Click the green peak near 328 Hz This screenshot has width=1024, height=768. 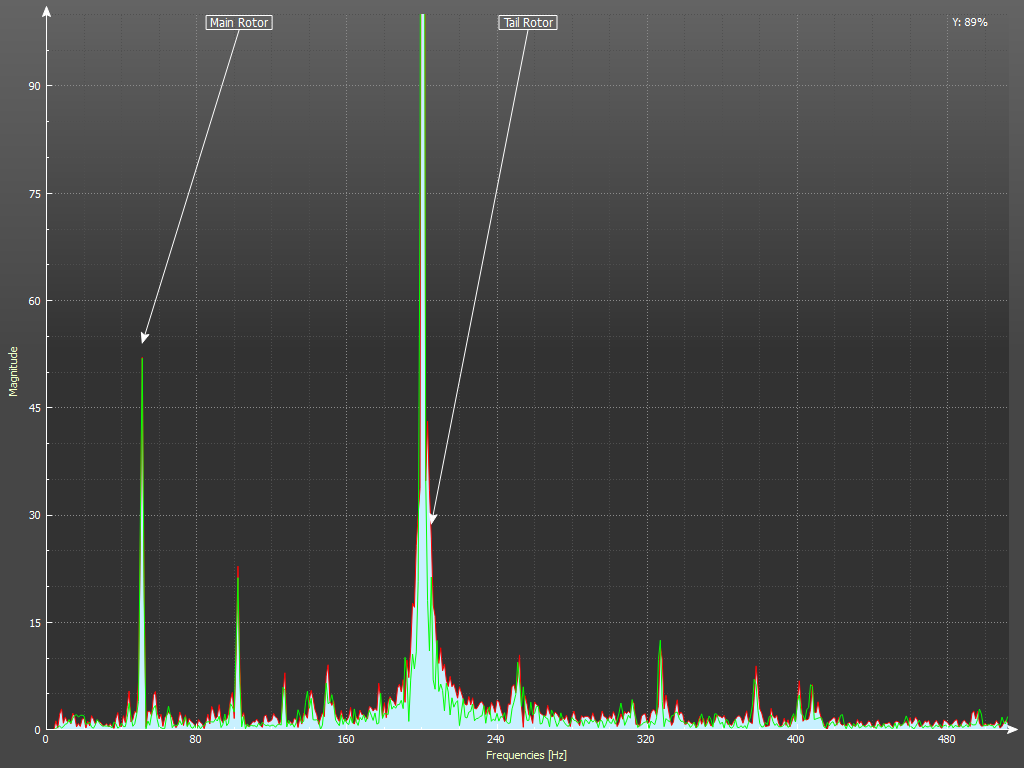click(660, 642)
